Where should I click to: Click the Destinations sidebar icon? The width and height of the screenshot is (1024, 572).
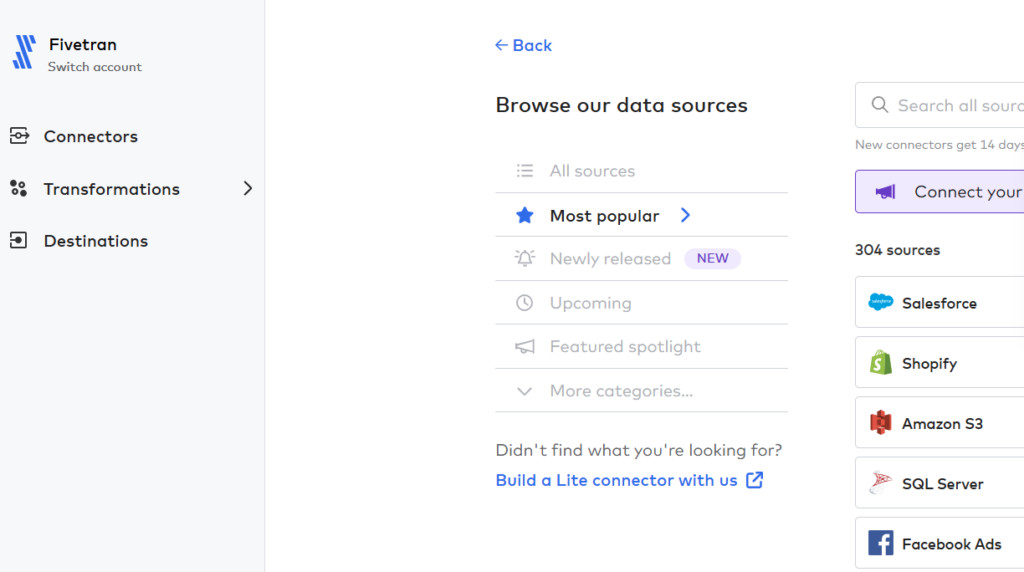click(19, 241)
